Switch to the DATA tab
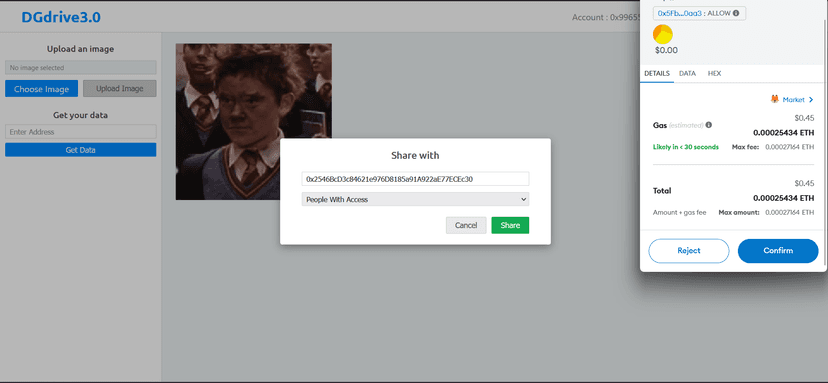 (687, 73)
